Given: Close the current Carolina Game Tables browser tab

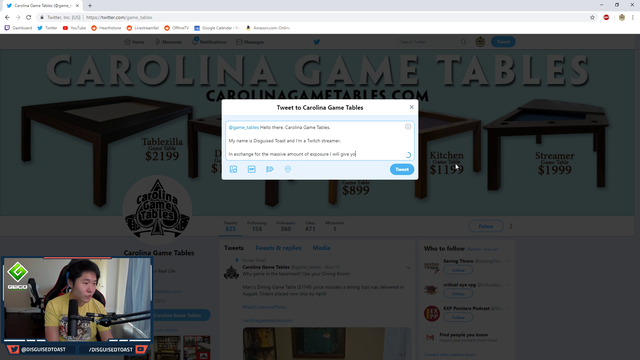Looking at the screenshot, I should pos(77,6).
